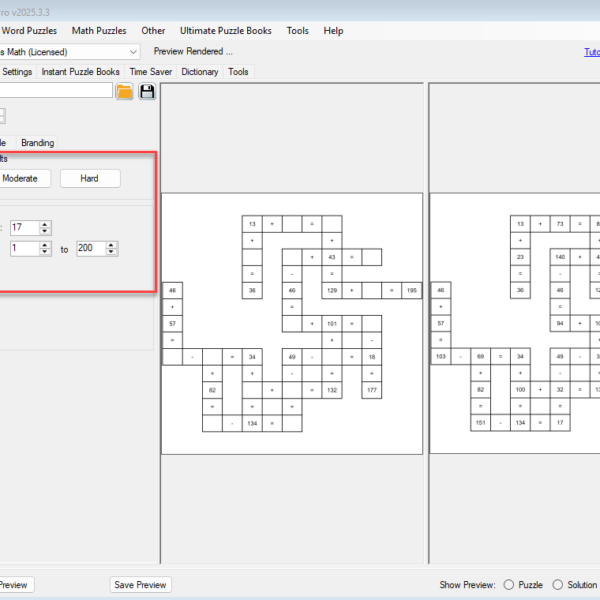Open the Branding tab

[38, 143]
